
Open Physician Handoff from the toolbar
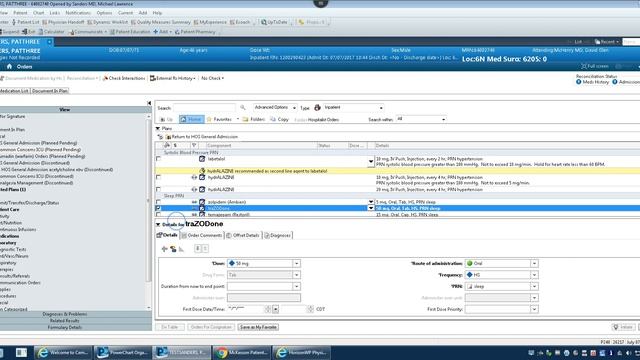pyautogui.click(x=63, y=22)
